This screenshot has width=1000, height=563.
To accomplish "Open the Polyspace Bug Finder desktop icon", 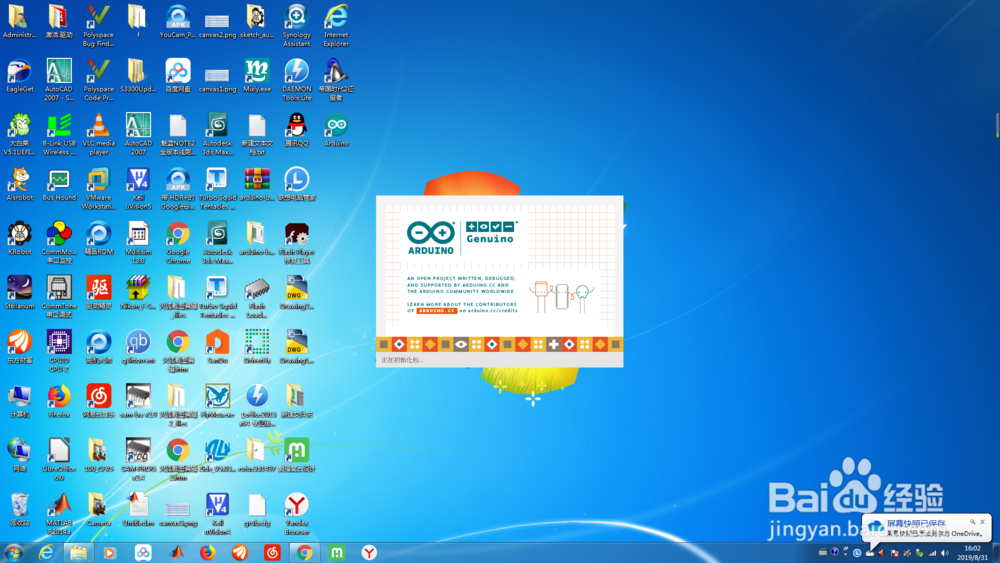I will click(x=98, y=26).
